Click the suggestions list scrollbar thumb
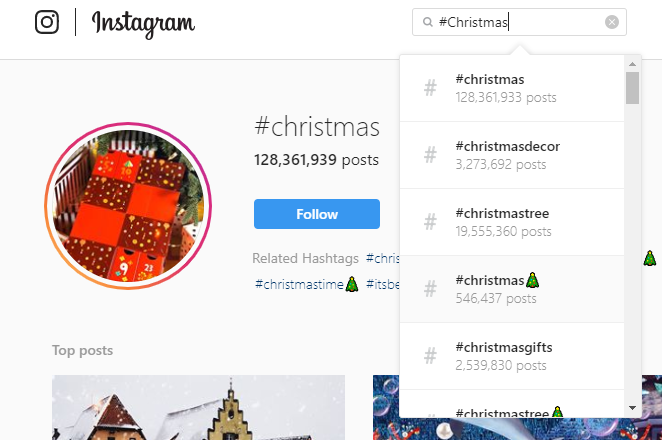 point(632,88)
